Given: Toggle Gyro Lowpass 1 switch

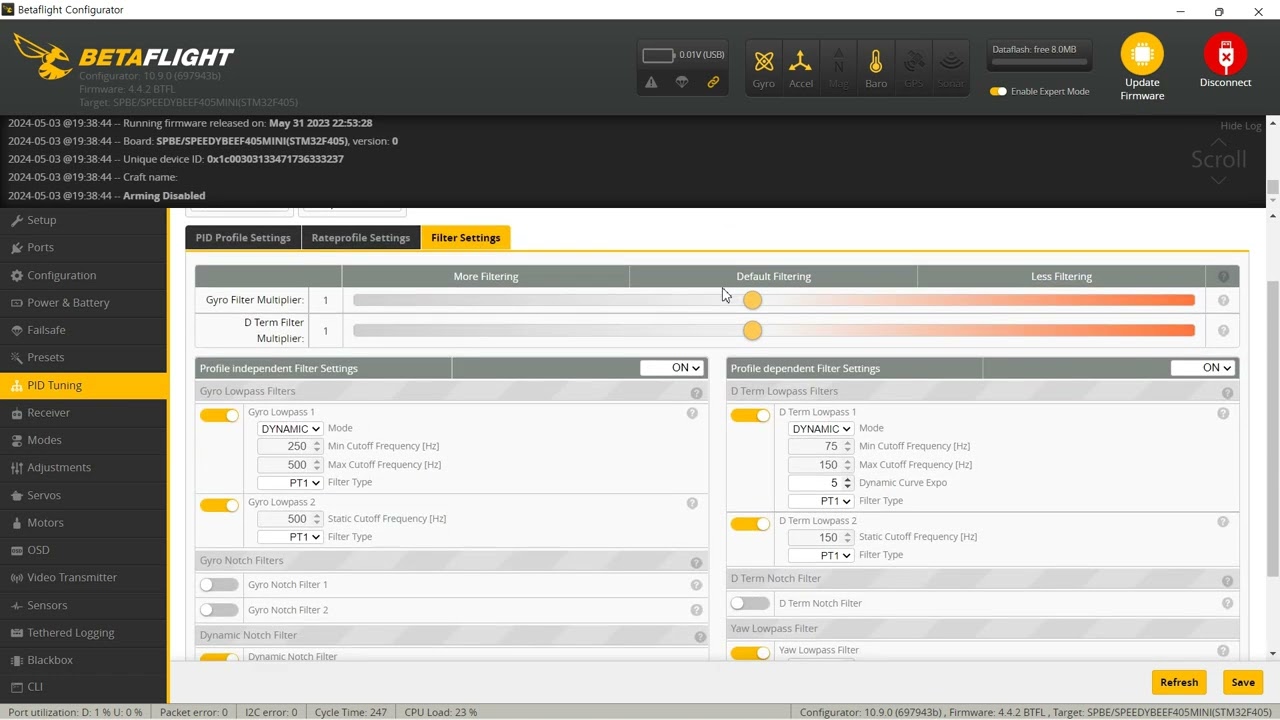Looking at the screenshot, I should tap(219, 415).
